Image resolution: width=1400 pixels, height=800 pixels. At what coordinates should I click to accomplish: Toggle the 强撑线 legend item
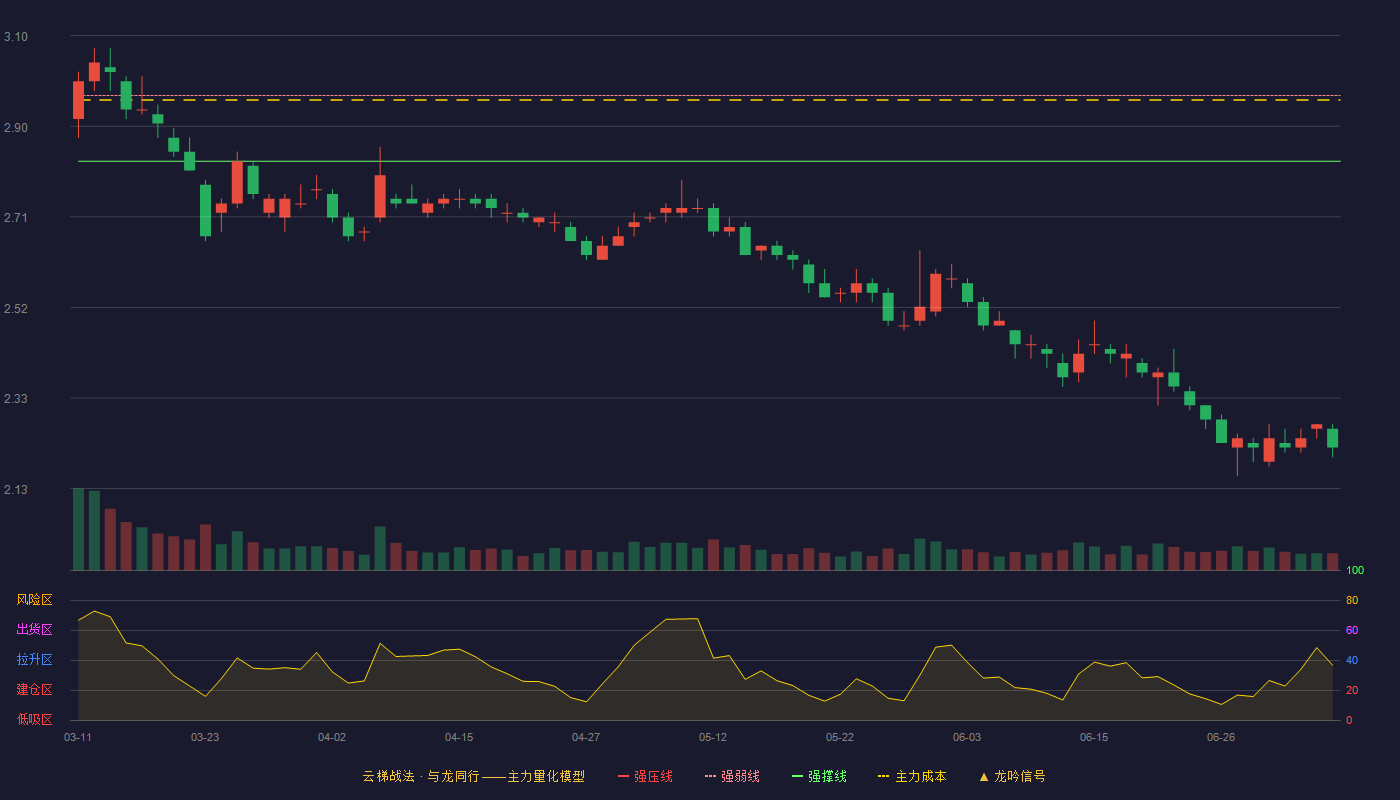pos(819,776)
